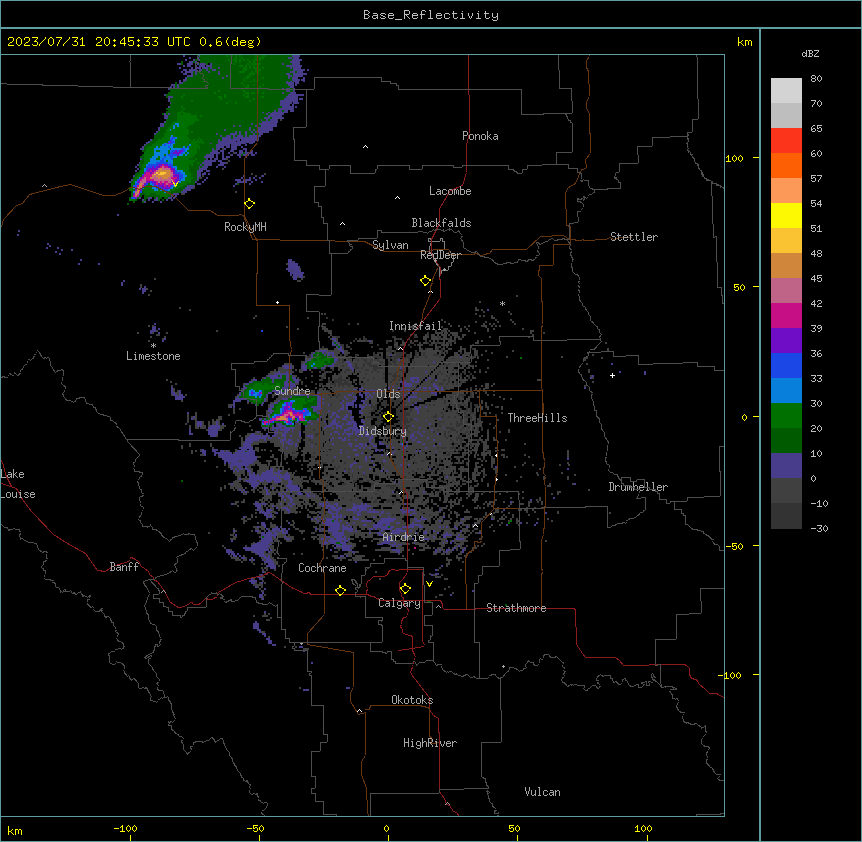
Task: Click the yellow V marker in northwest storm
Action: click(175, 184)
